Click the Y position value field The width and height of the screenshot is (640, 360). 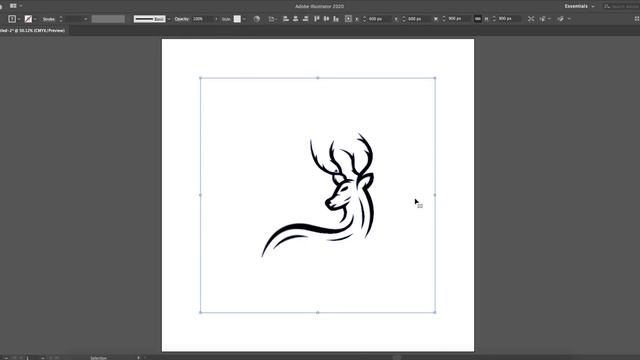pos(418,19)
